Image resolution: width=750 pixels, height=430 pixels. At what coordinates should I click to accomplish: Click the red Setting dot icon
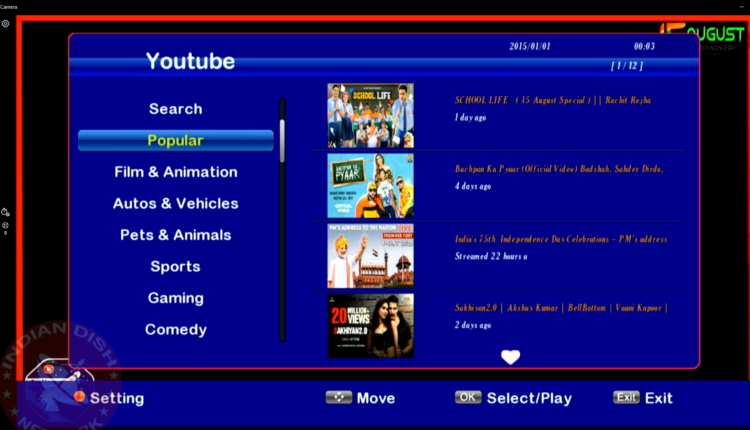click(79, 397)
